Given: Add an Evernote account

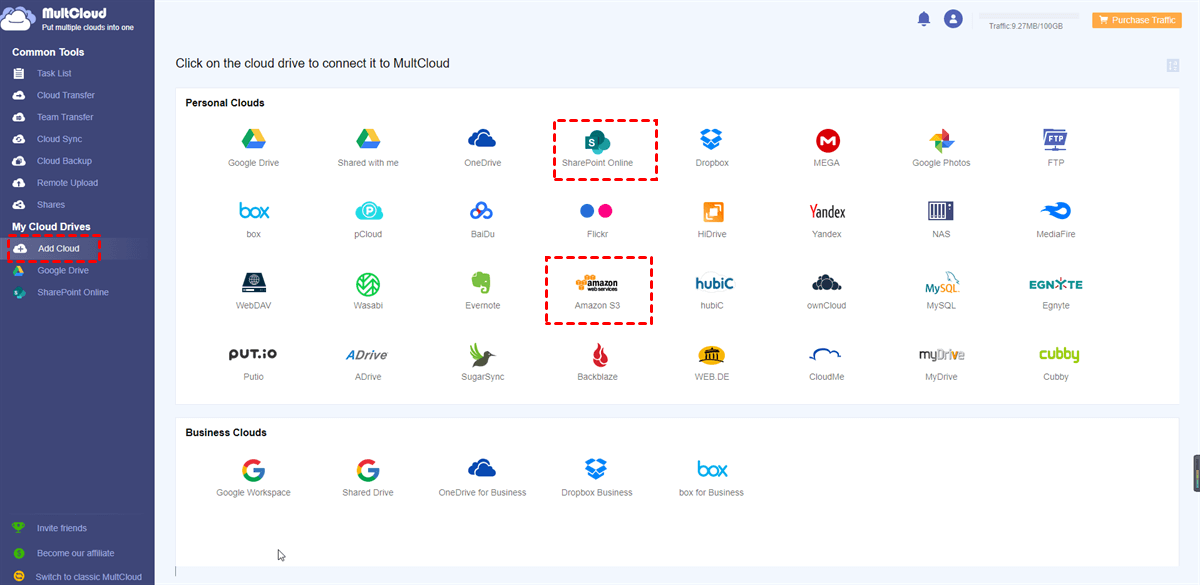Looking at the screenshot, I should 483,291.
